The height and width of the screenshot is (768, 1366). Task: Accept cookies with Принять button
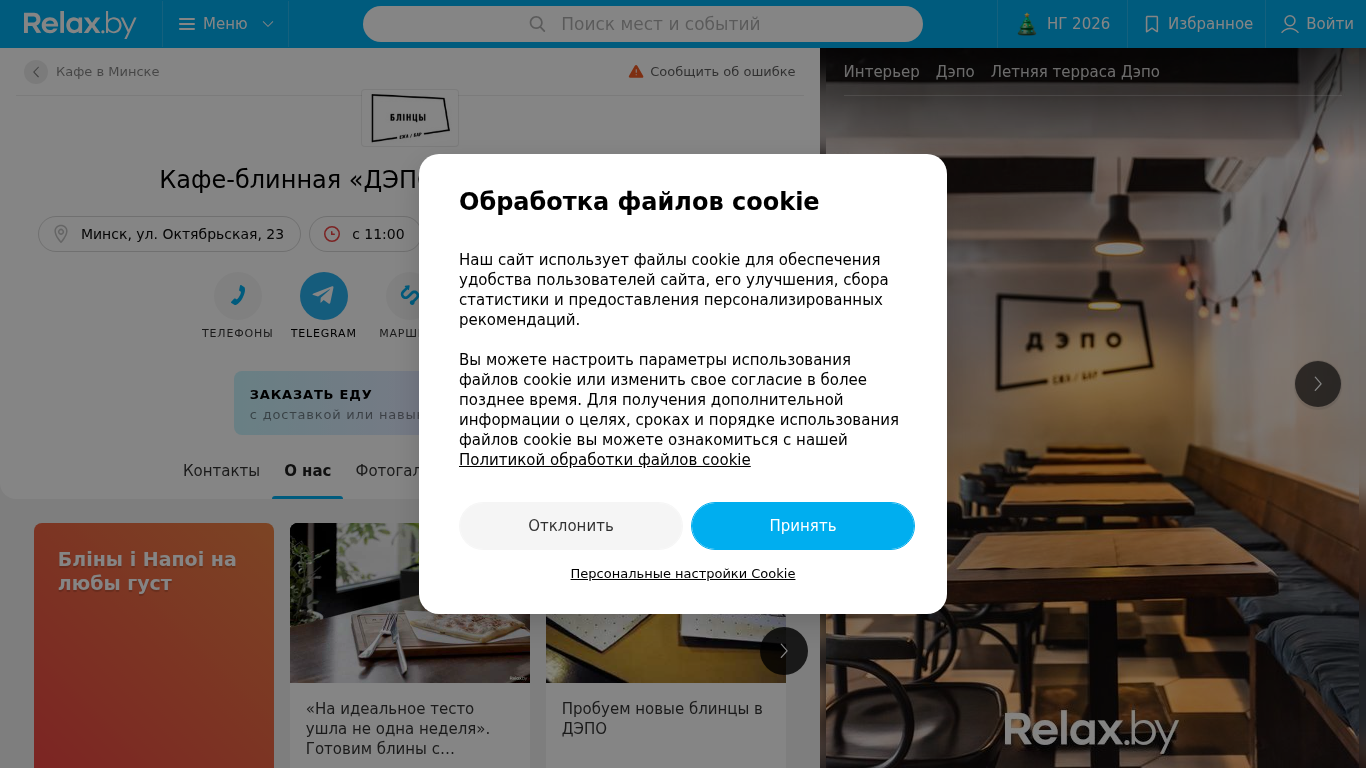click(x=803, y=526)
